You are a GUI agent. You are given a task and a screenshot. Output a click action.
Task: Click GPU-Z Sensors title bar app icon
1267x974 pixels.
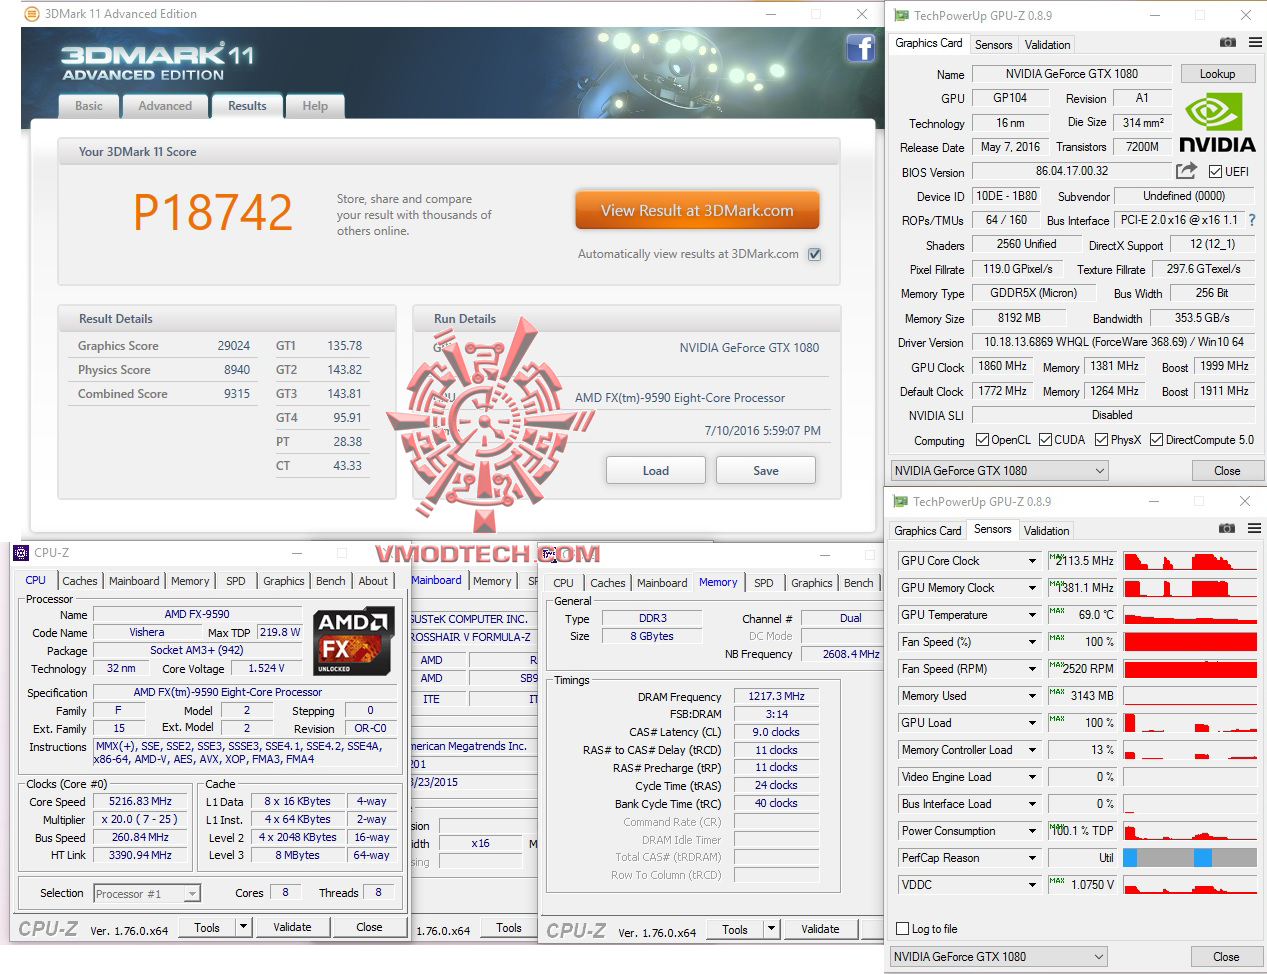pyautogui.click(x=900, y=502)
